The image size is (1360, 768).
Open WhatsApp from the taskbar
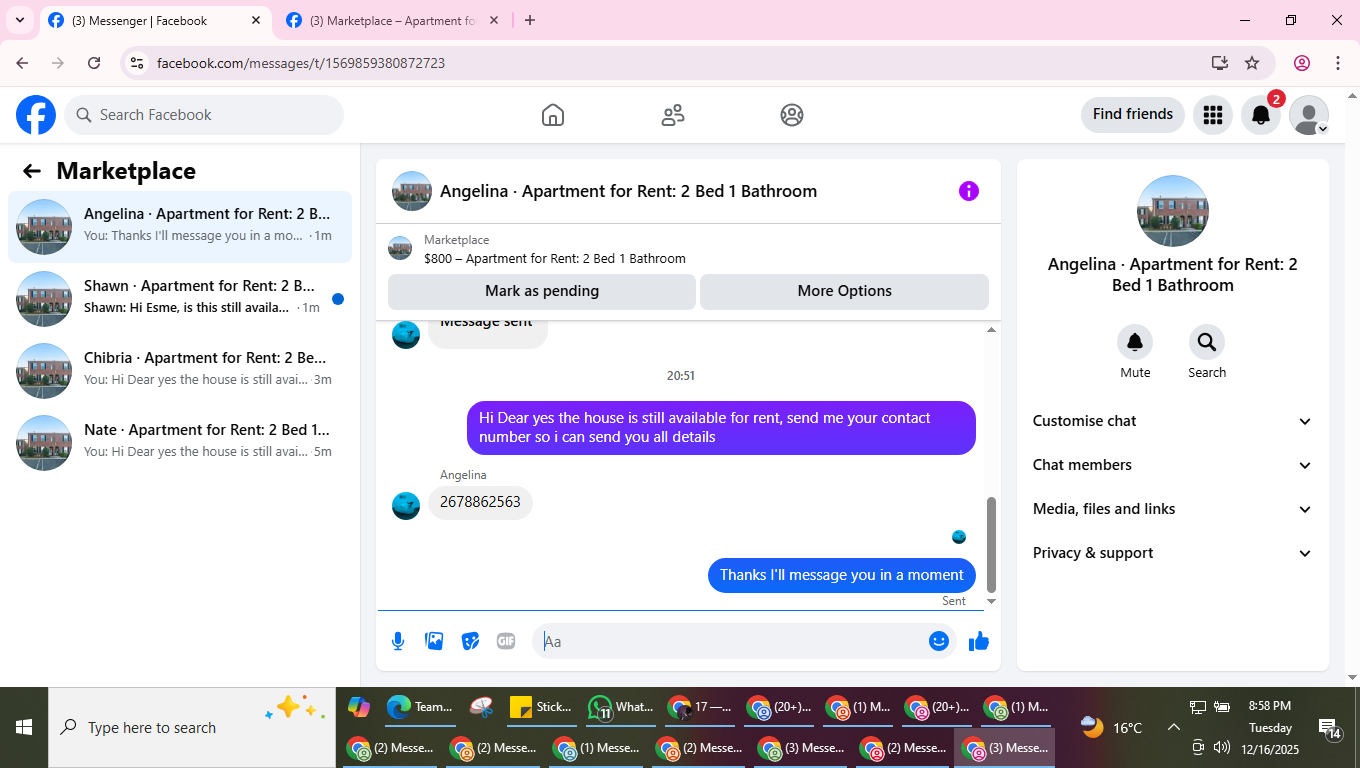(x=619, y=707)
